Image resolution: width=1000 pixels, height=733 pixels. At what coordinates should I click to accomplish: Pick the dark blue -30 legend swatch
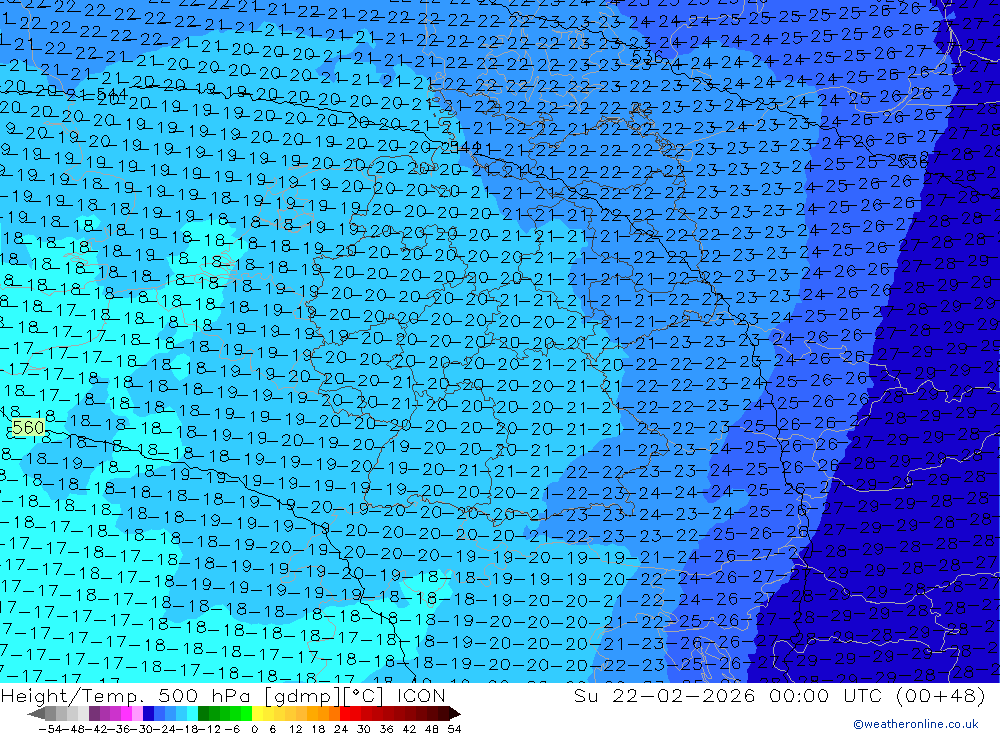pos(148,713)
